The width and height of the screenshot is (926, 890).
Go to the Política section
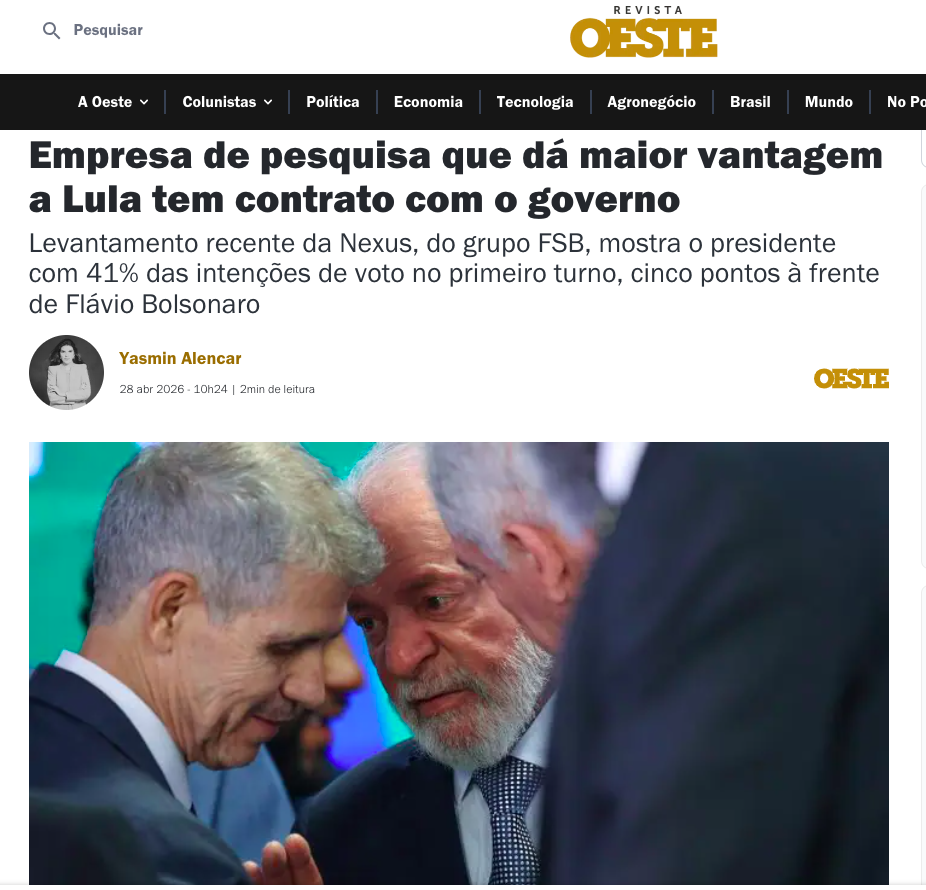(332, 102)
